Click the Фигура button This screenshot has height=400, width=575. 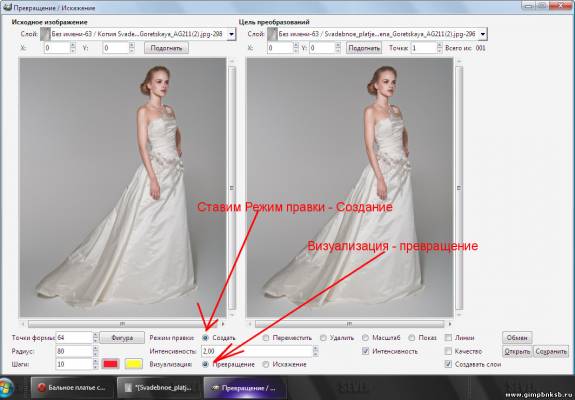click(x=122, y=338)
